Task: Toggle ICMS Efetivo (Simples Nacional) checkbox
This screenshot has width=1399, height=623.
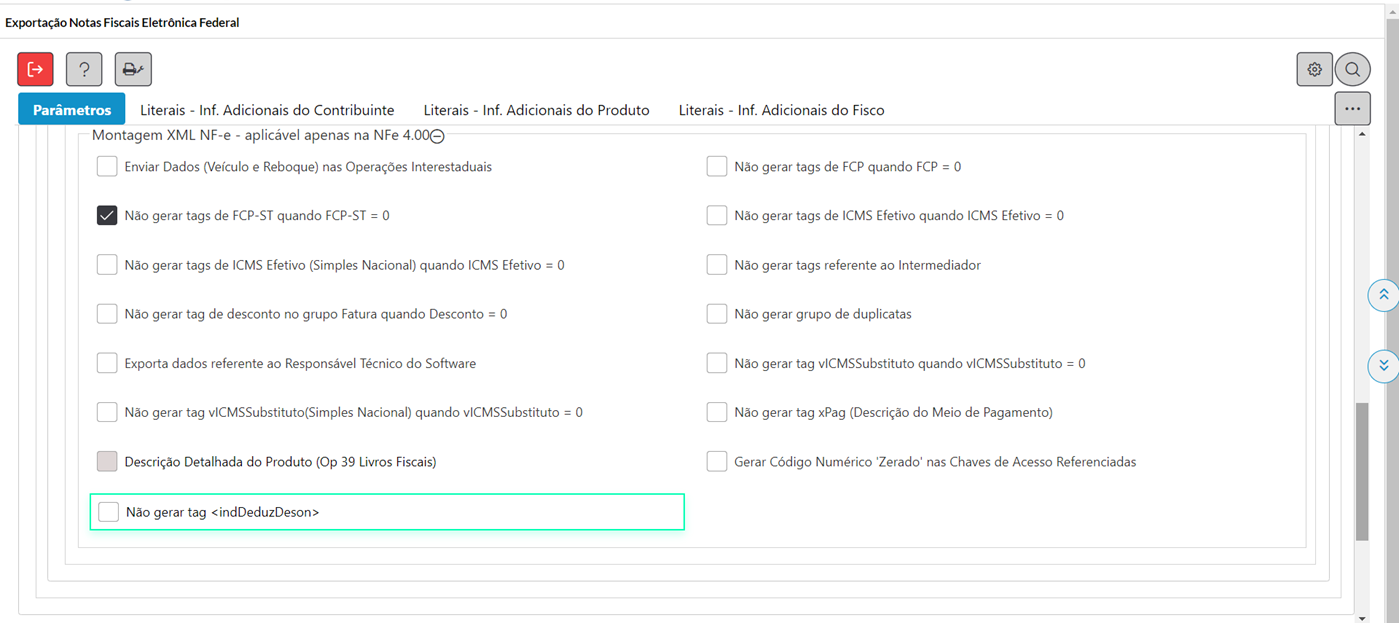Action: [107, 265]
